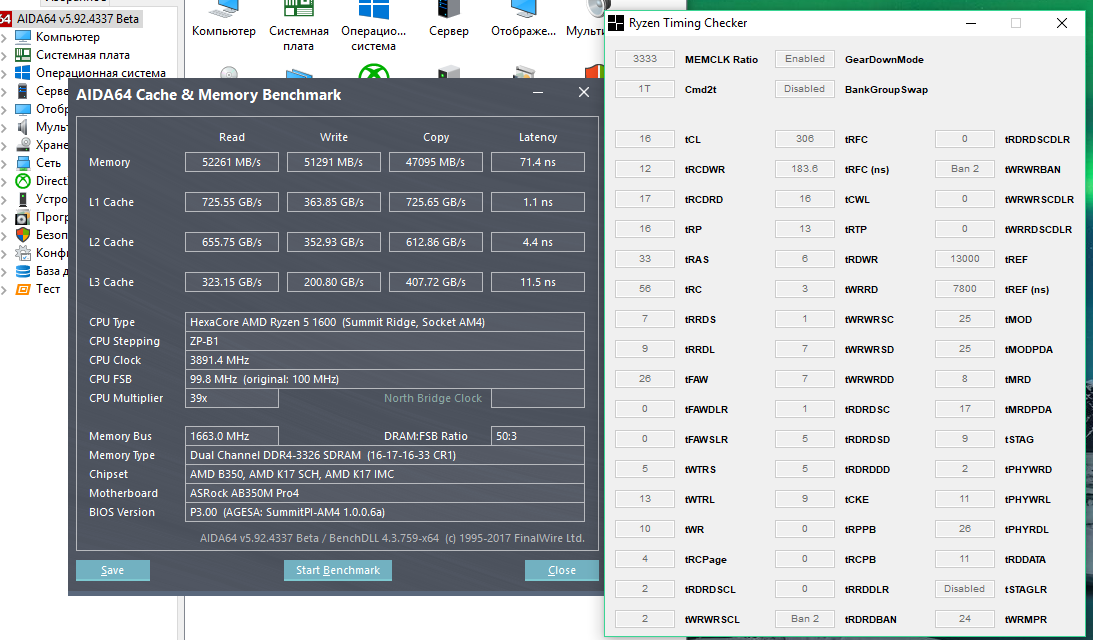Click the tRFC (ns) field showing 183.6

(804, 169)
